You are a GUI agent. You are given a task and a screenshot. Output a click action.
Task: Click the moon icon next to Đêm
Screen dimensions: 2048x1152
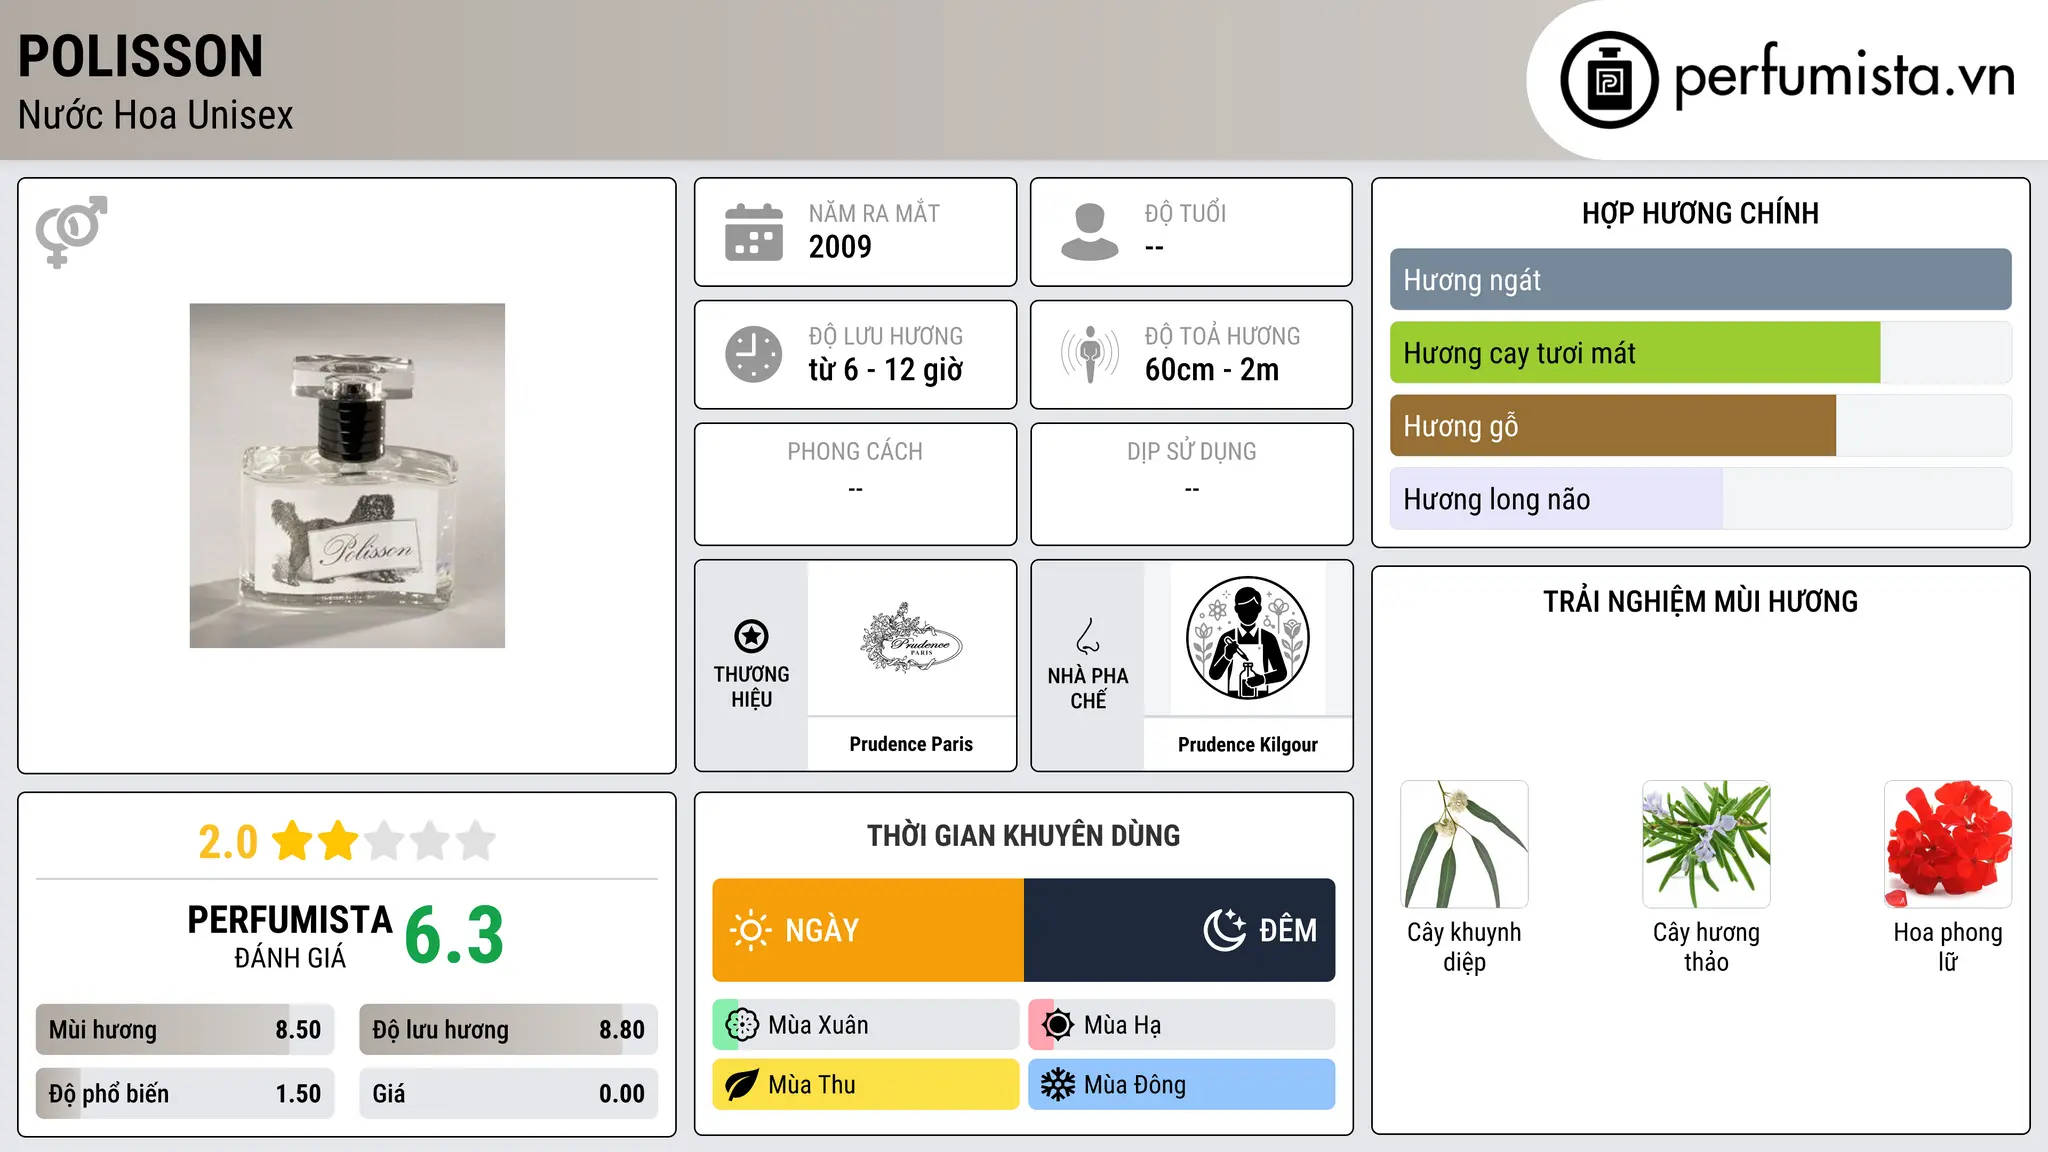click(1224, 930)
